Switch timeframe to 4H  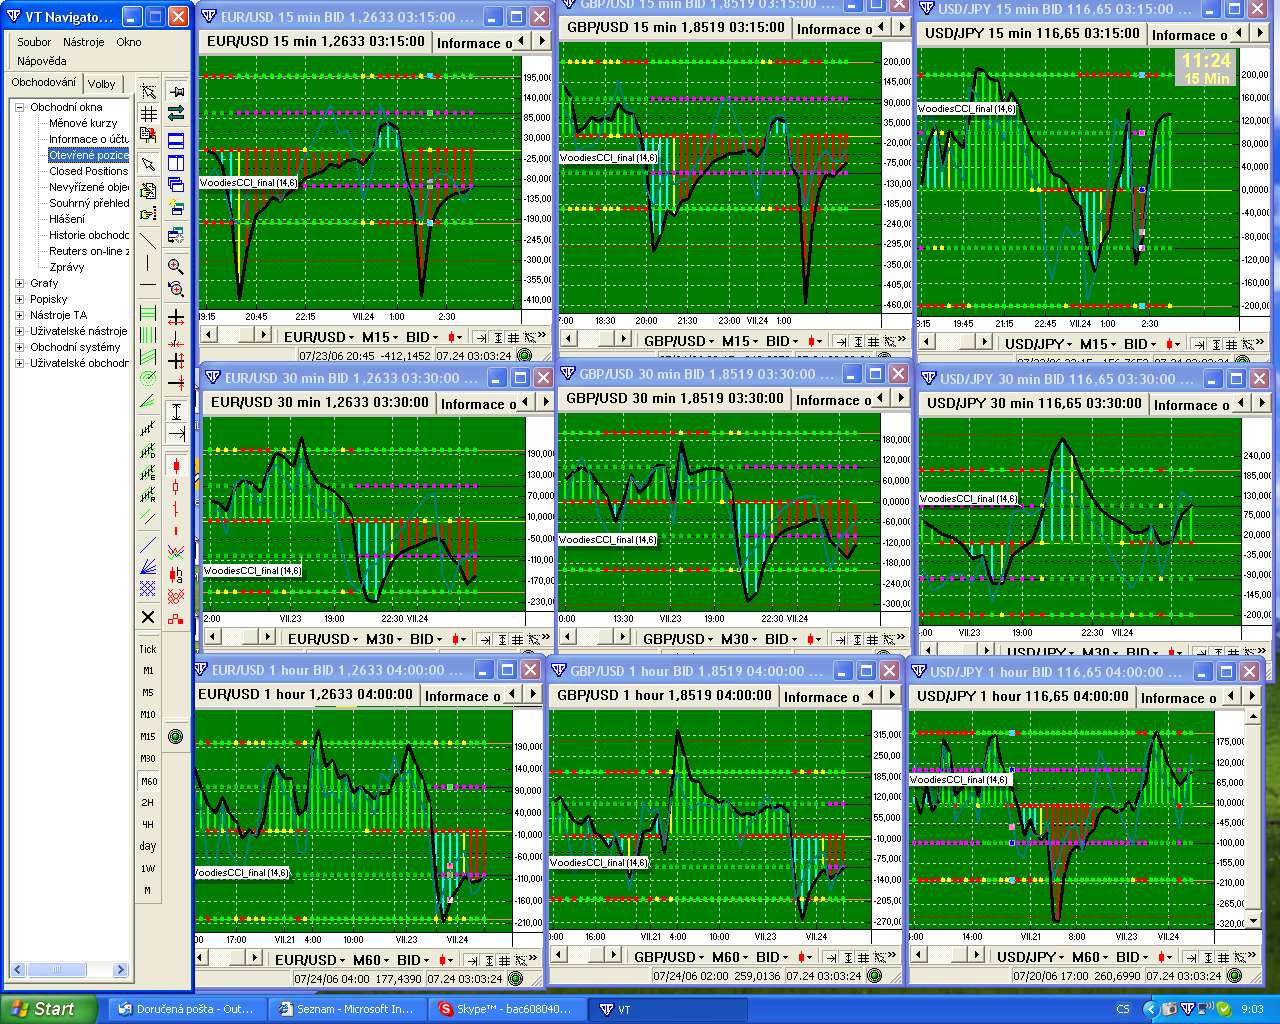[148, 825]
